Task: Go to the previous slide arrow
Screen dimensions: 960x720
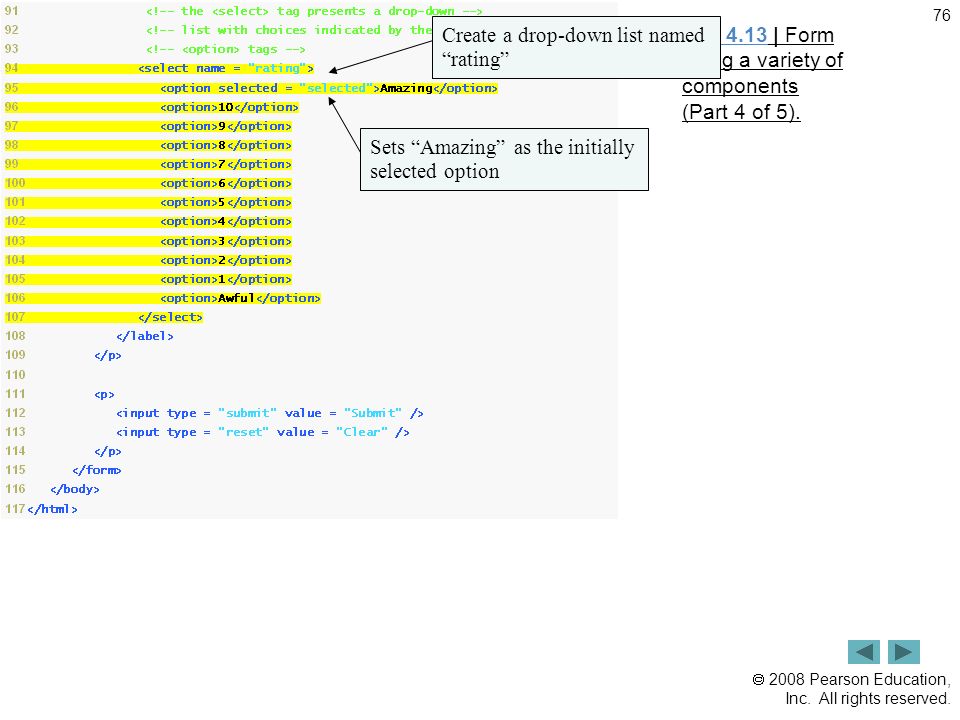Action: coord(863,652)
